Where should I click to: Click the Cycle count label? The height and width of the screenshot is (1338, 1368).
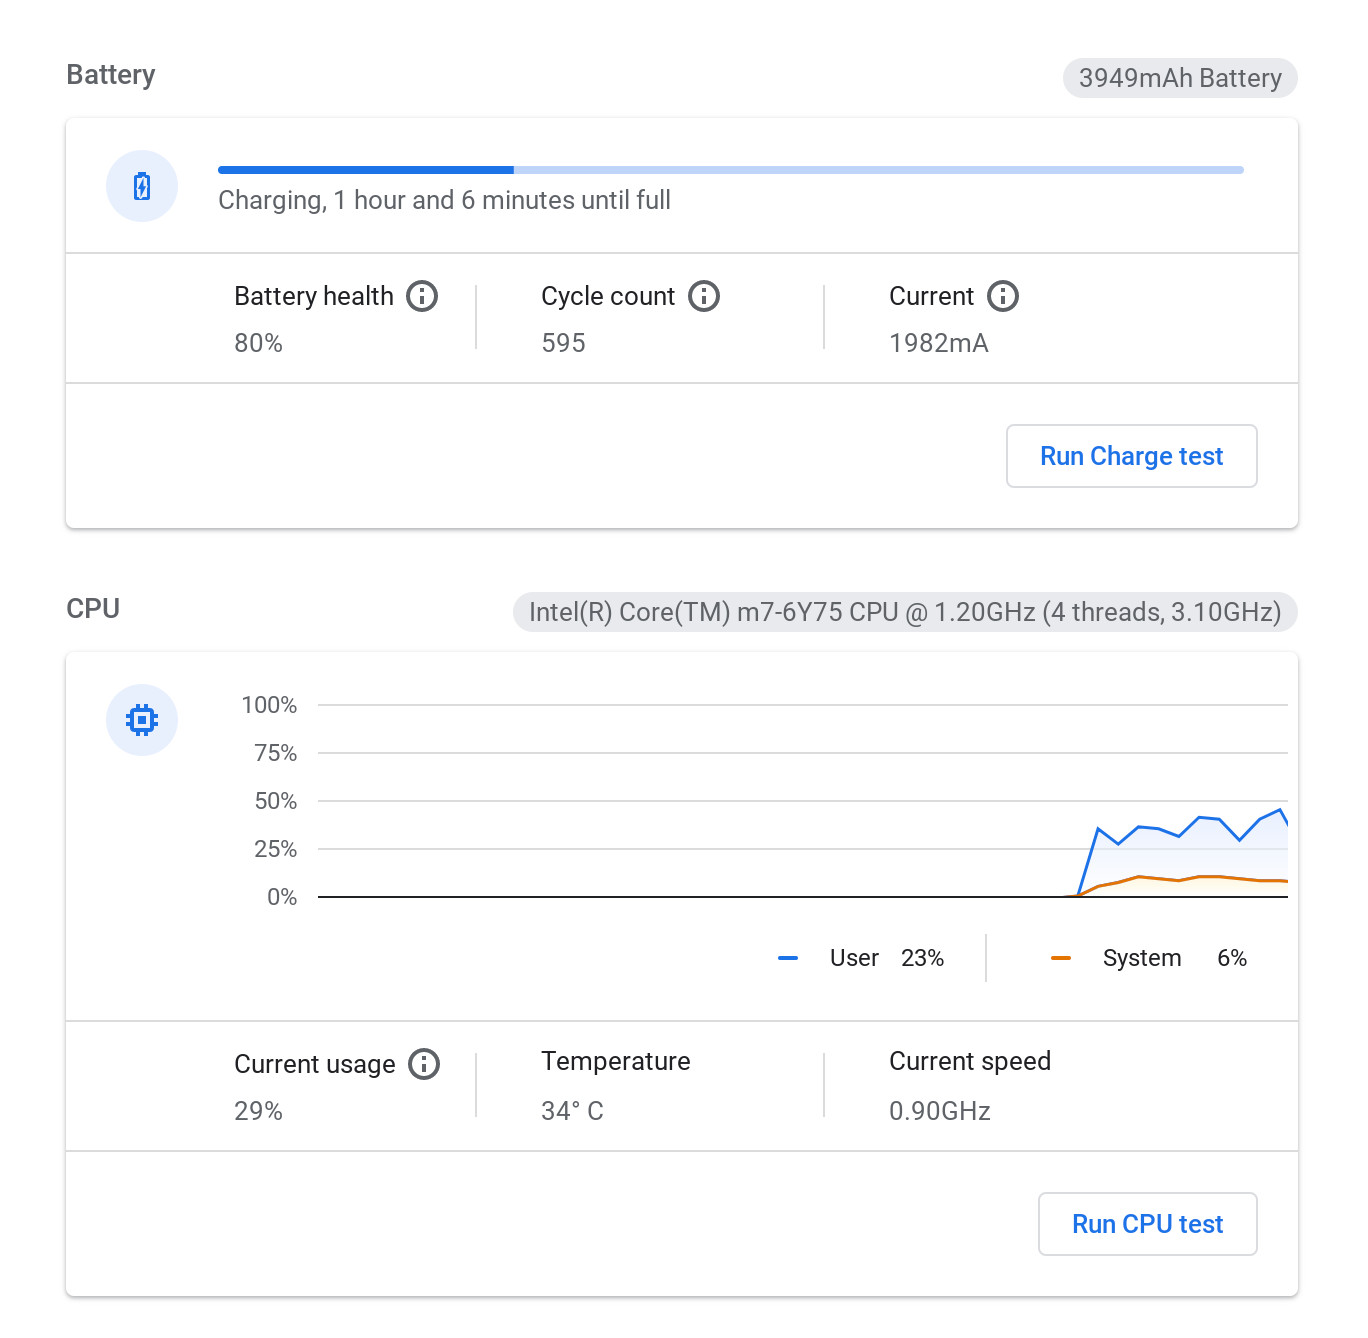pyautogui.click(x=608, y=296)
